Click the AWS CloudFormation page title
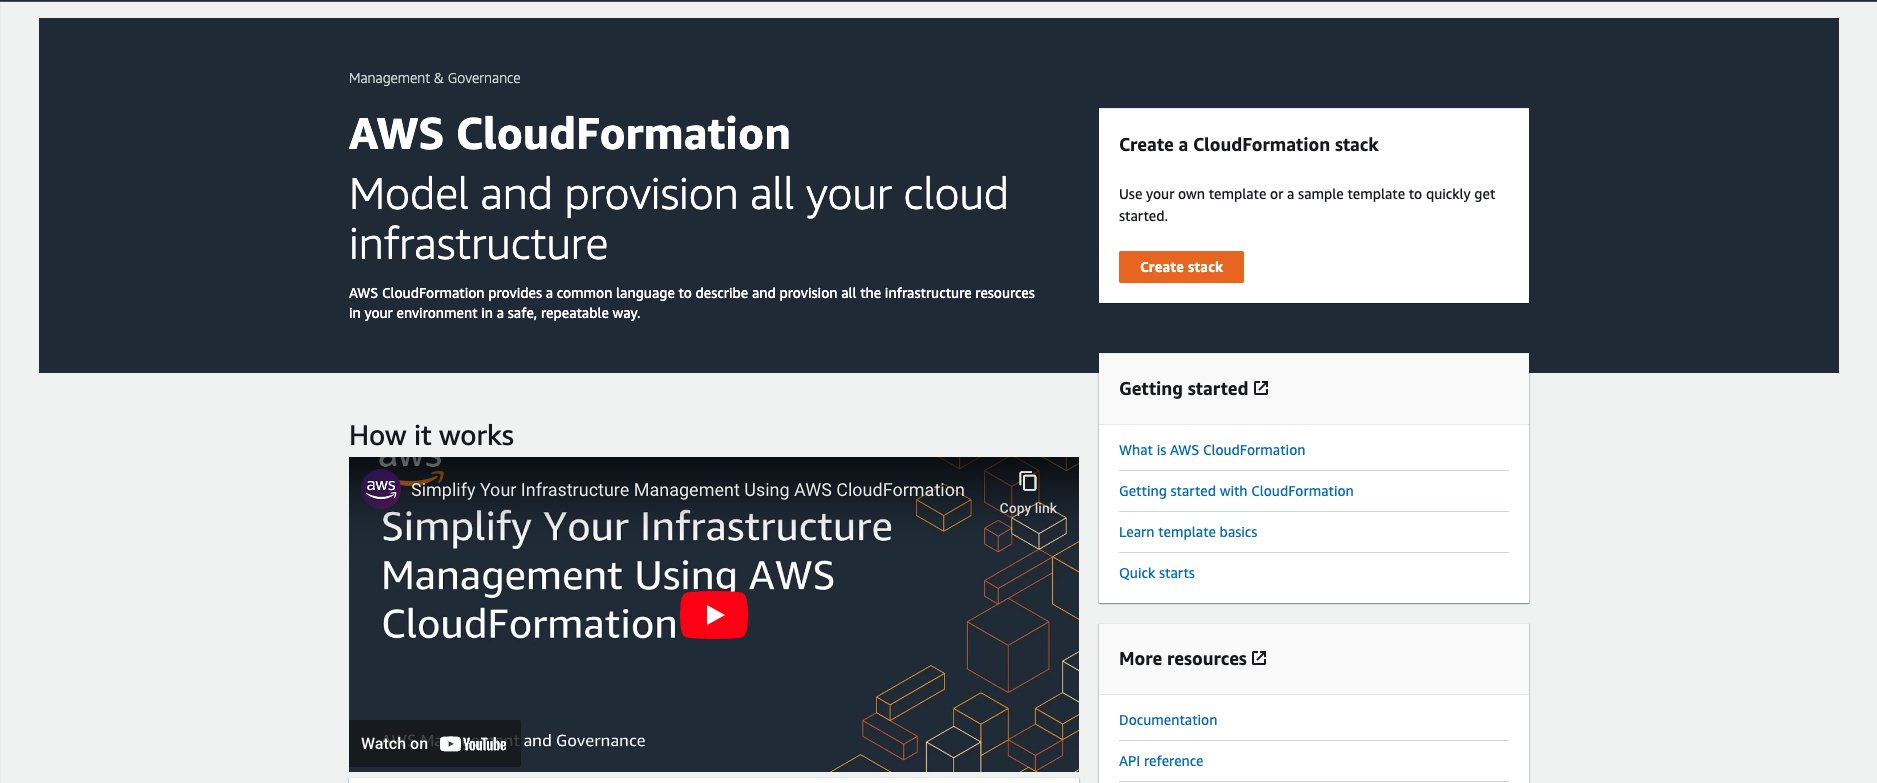Viewport: 1877px width, 783px height. click(x=569, y=134)
